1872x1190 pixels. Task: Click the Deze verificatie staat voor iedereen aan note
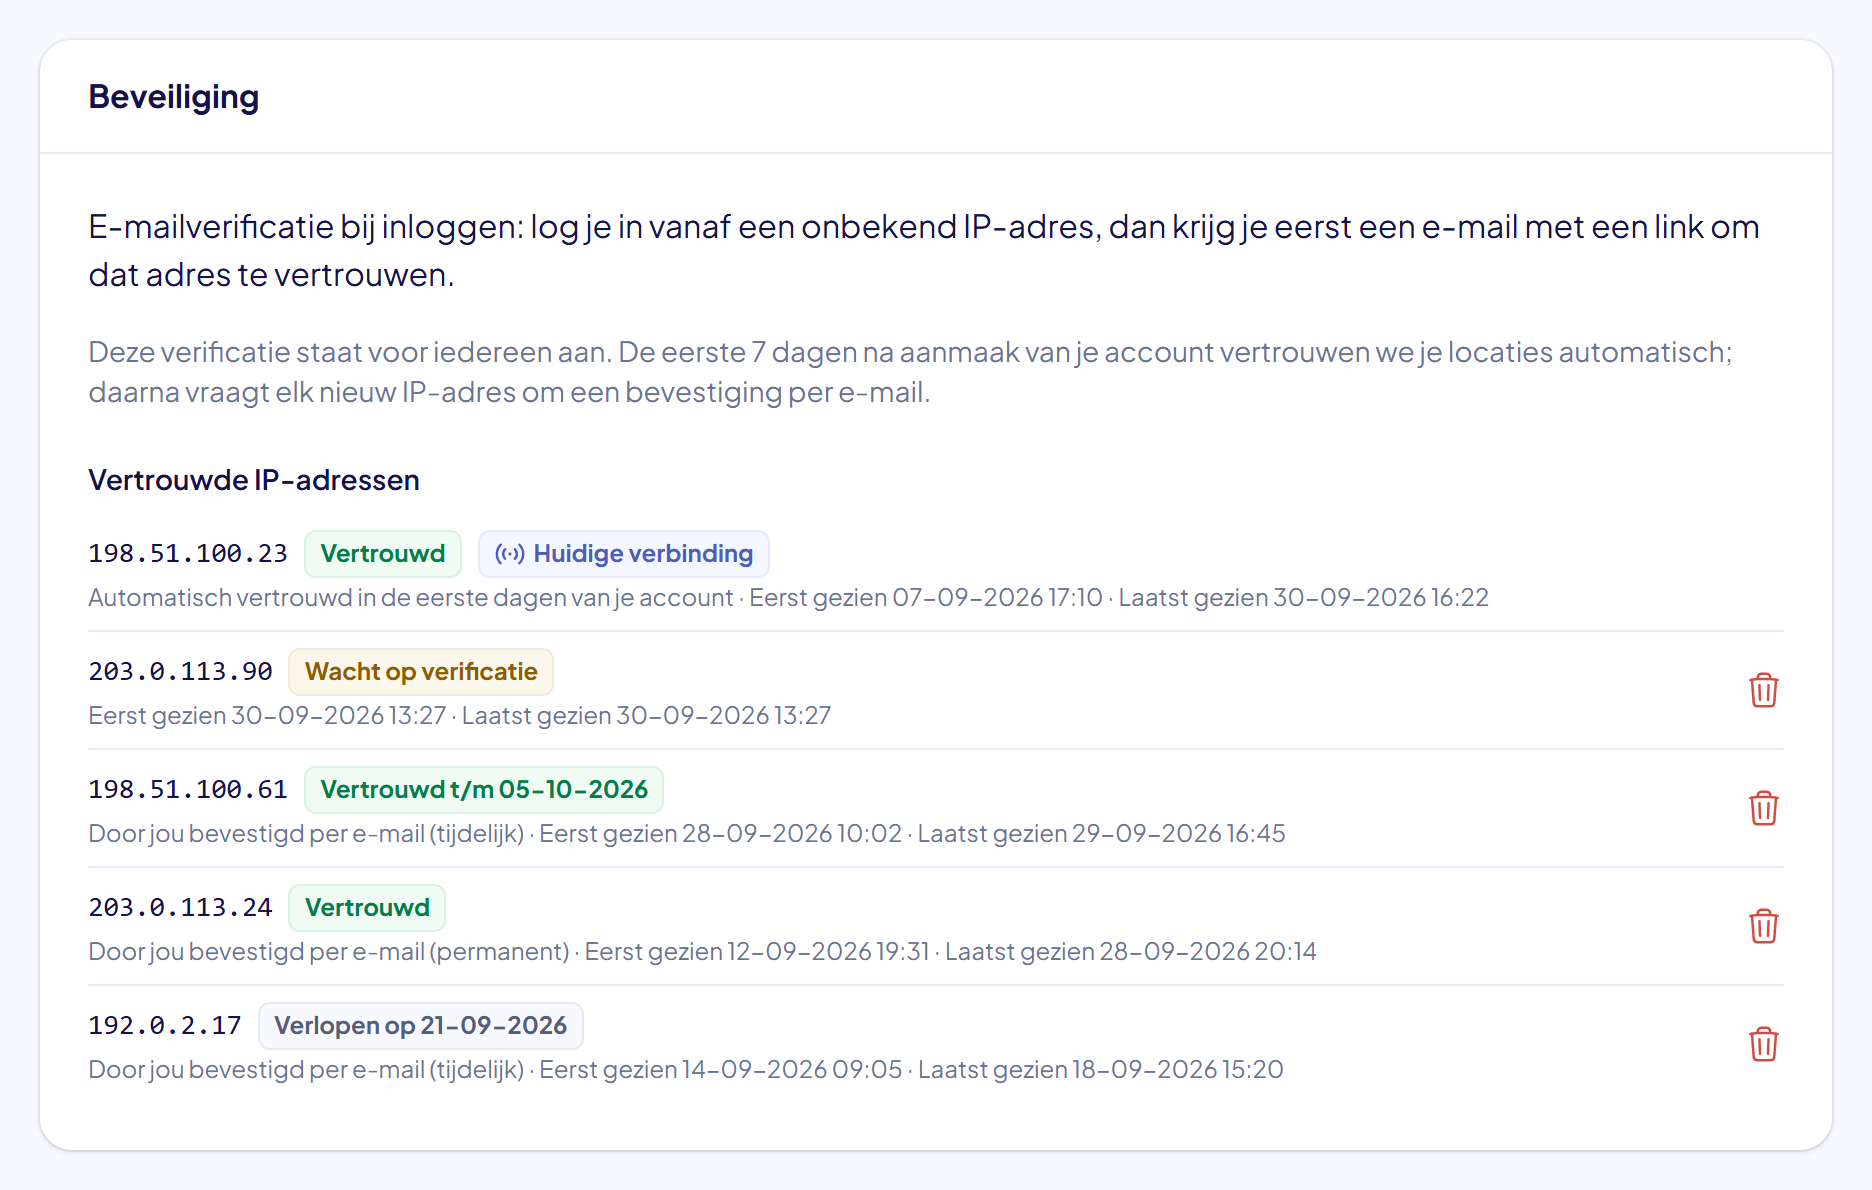pyautogui.click(x=911, y=372)
